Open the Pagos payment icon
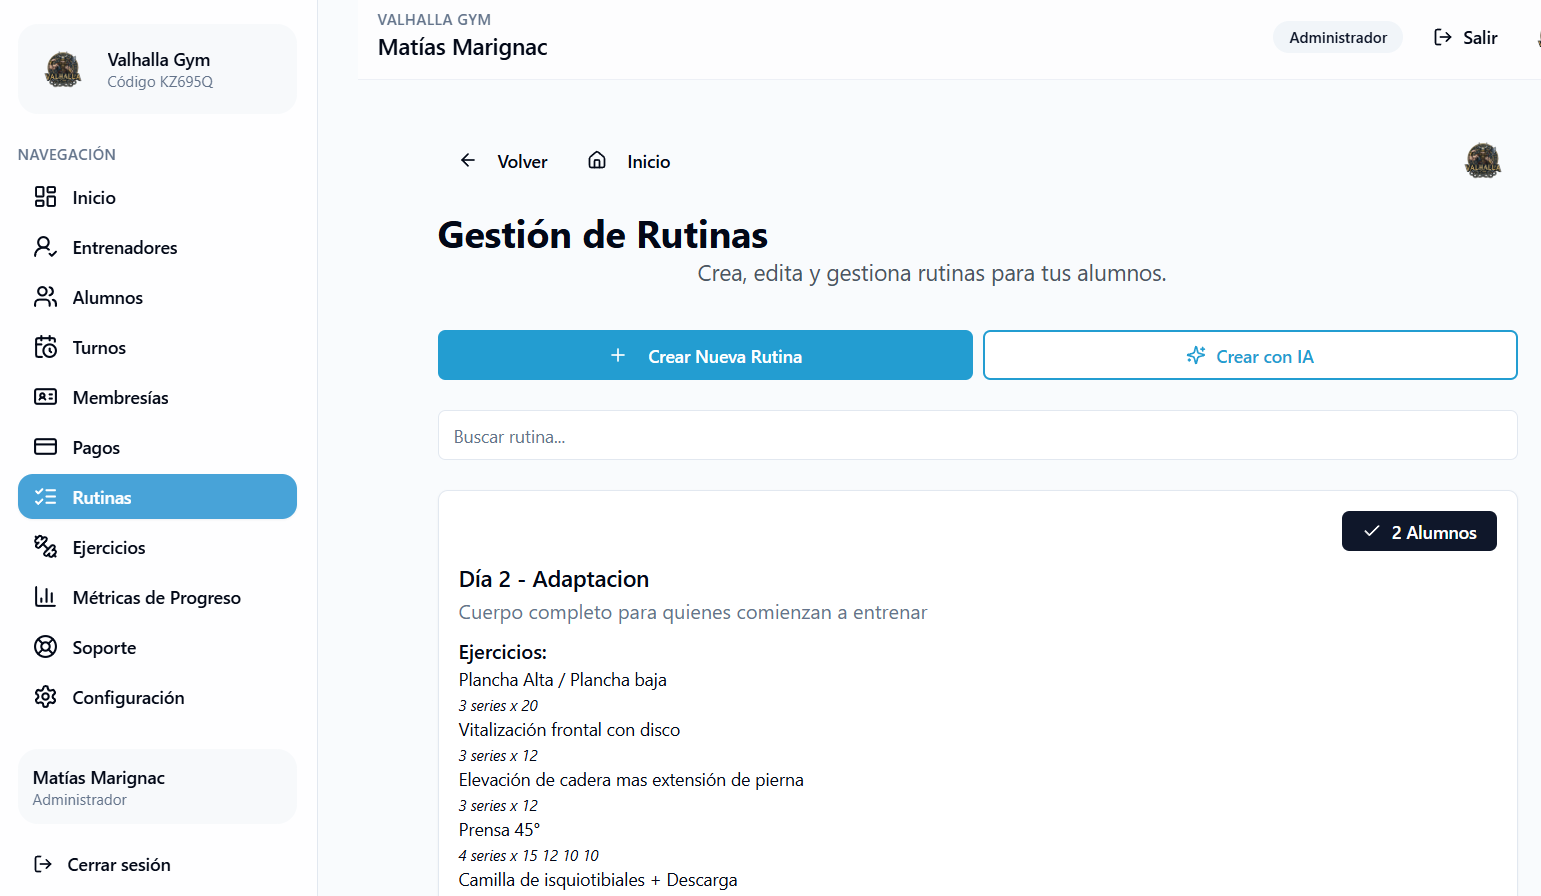Screen dimensions: 1541x896 click(x=45, y=447)
